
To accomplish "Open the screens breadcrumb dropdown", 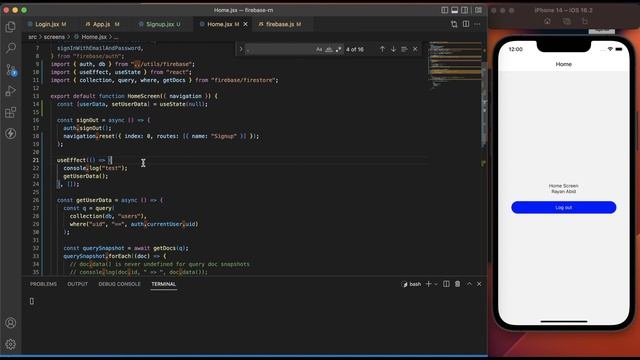I will pyautogui.click(x=54, y=37).
